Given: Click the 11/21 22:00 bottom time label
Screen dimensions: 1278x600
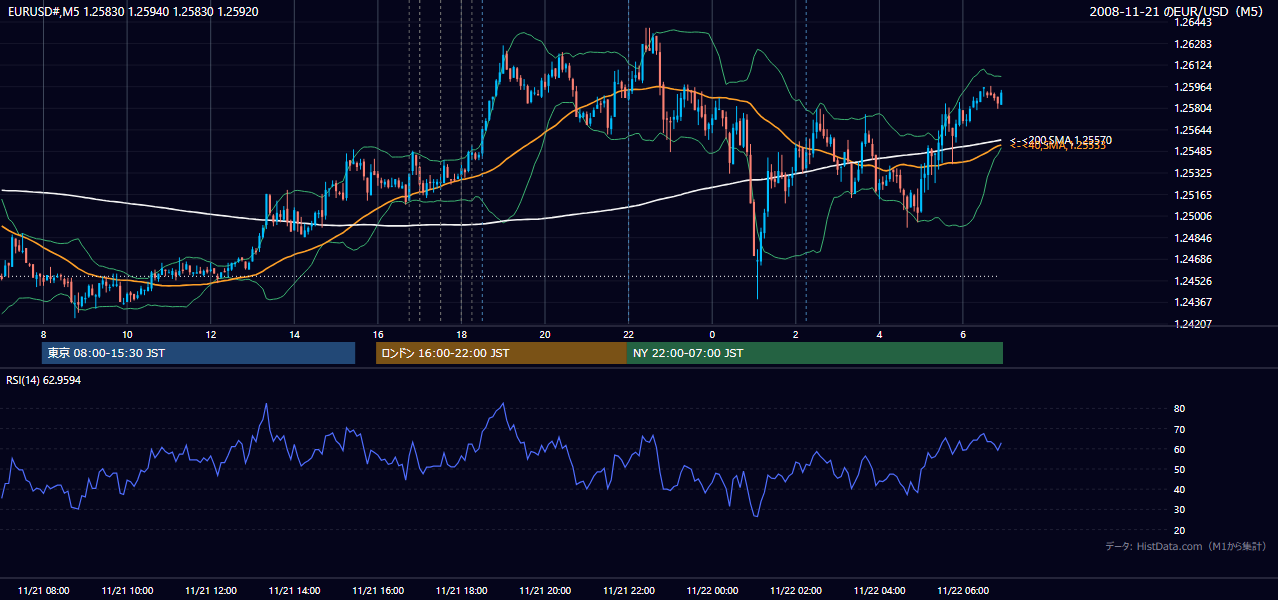Looking at the screenshot, I should click(x=629, y=591).
